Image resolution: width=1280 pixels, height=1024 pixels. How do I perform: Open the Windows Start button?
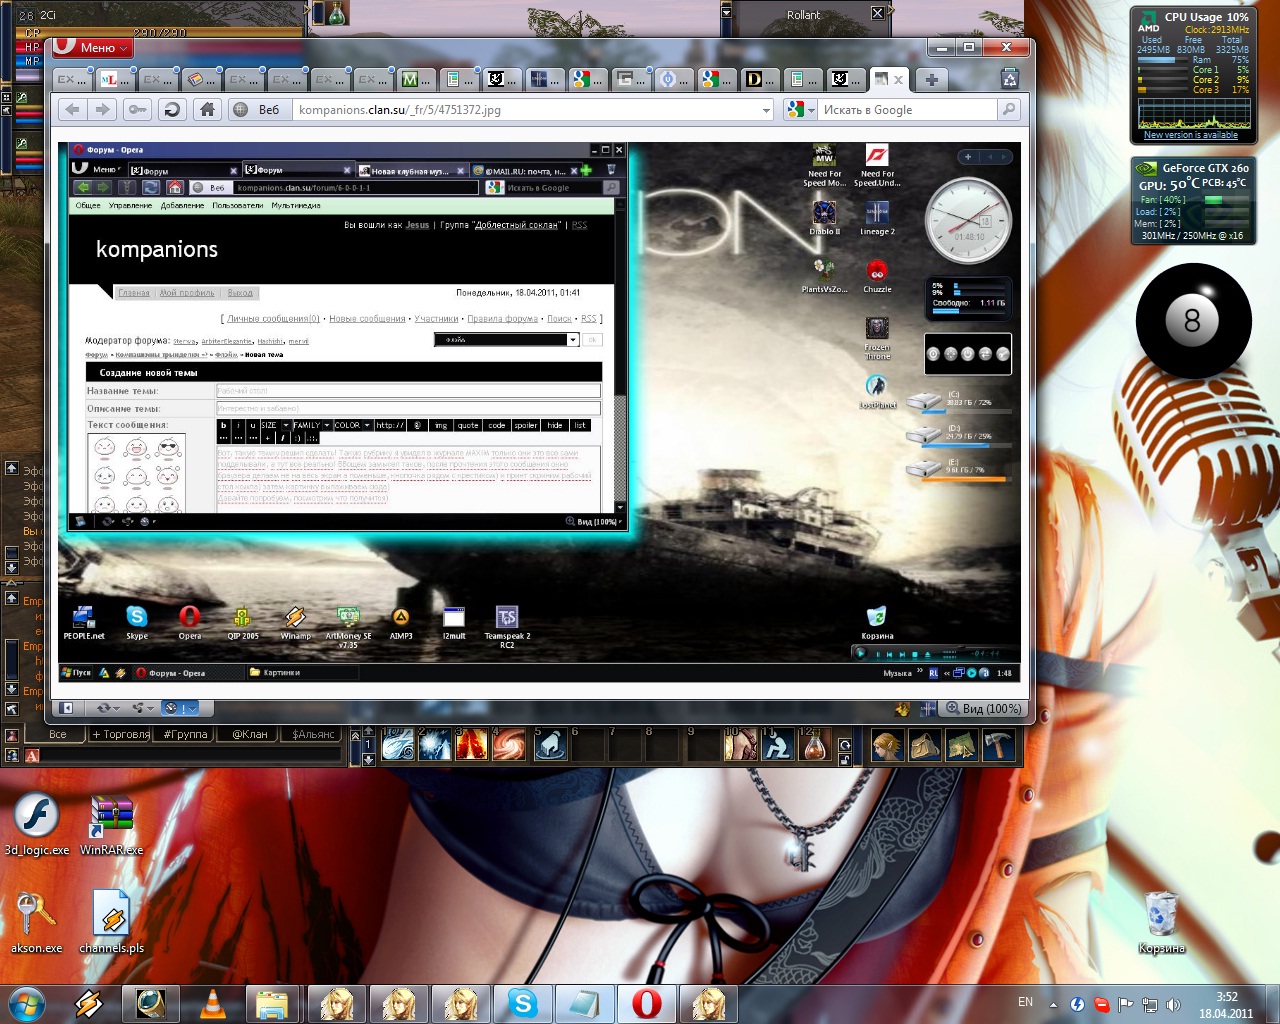click(26, 1003)
